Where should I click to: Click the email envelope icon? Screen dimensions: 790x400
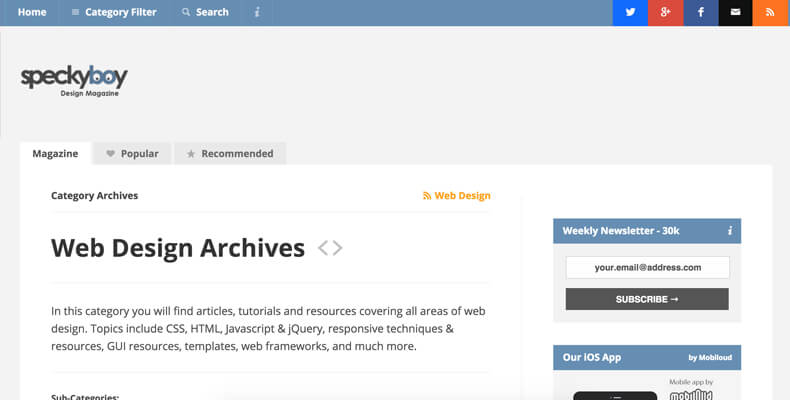pos(735,12)
